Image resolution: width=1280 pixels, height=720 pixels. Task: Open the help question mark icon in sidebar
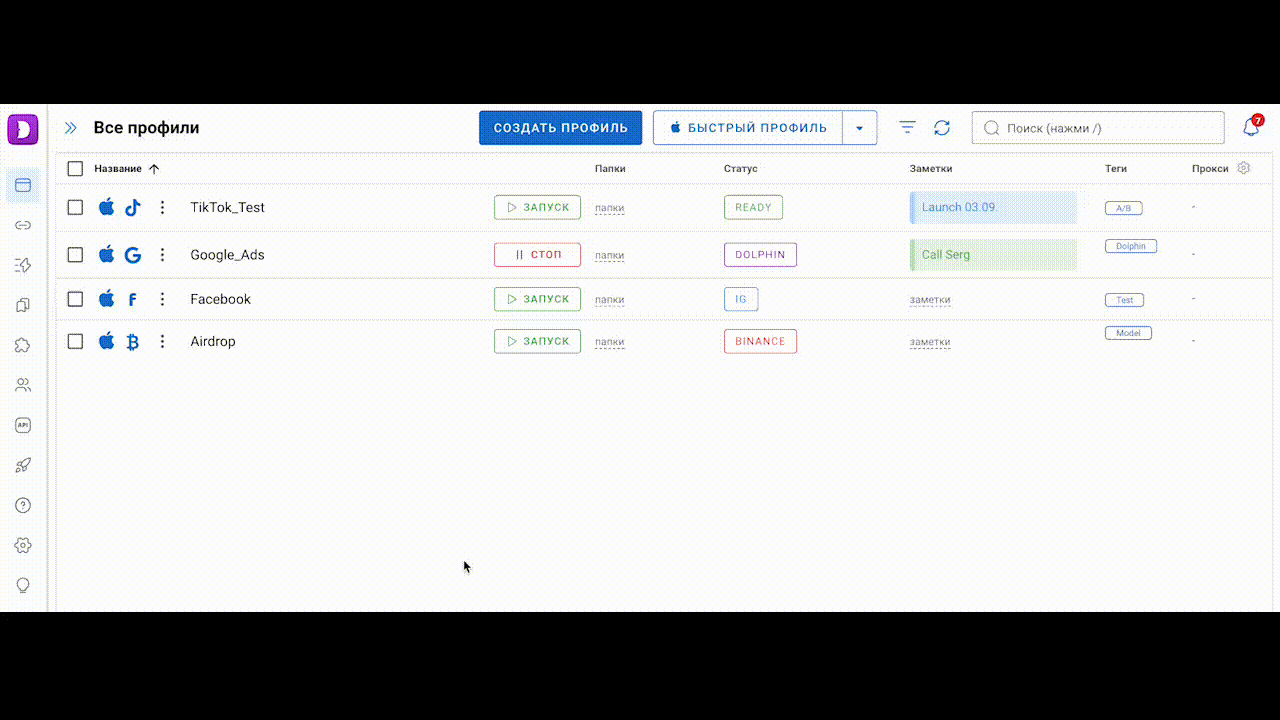coord(23,505)
